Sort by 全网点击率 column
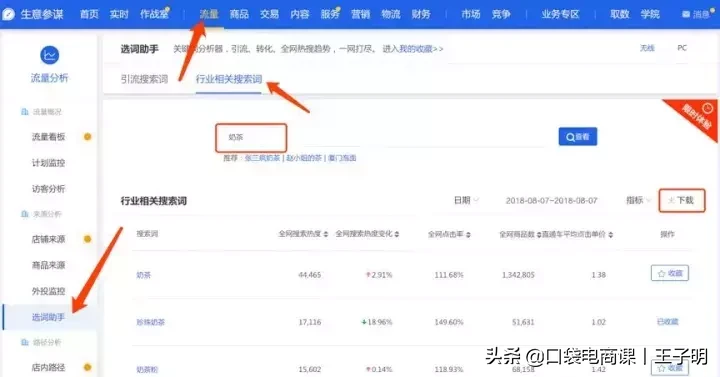 [x=449, y=234]
